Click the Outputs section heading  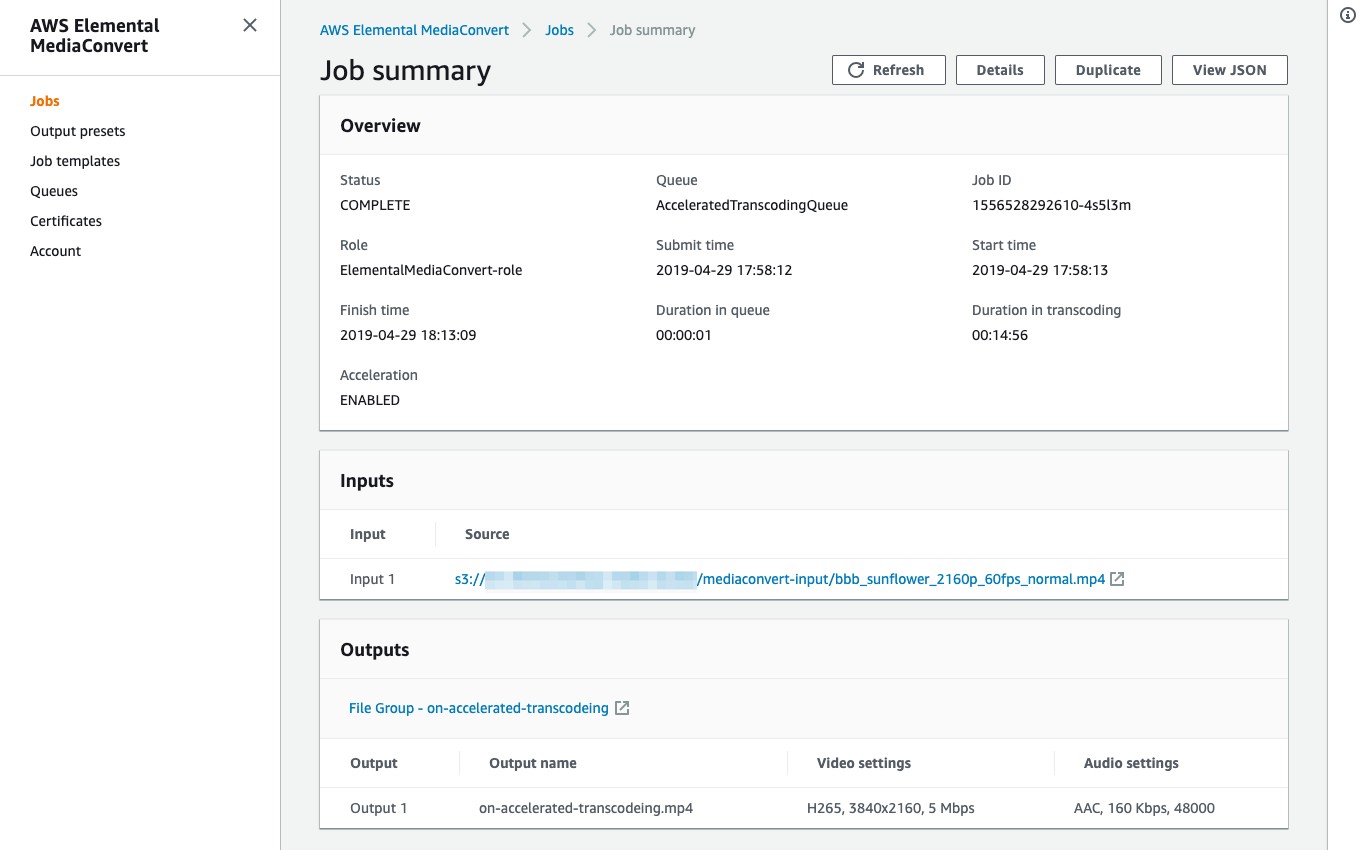(x=375, y=650)
